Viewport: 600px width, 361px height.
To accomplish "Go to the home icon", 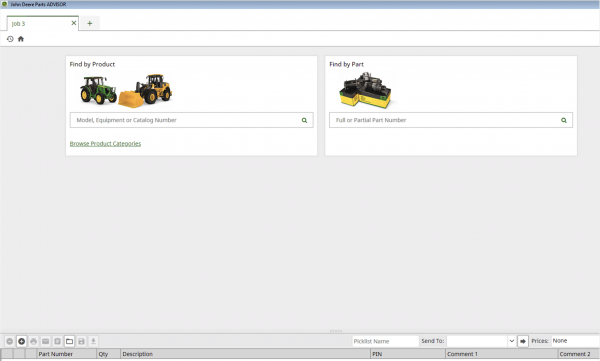I will pos(21,39).
